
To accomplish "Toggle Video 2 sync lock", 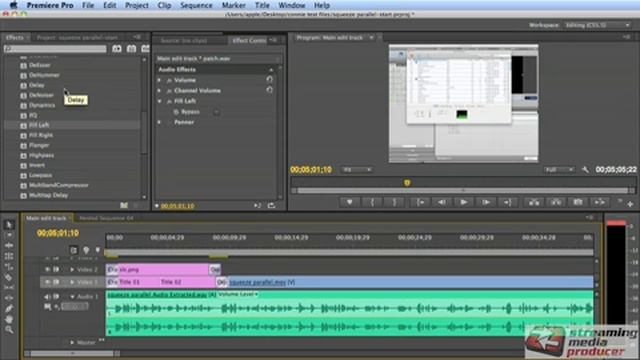I will (56, 269).
